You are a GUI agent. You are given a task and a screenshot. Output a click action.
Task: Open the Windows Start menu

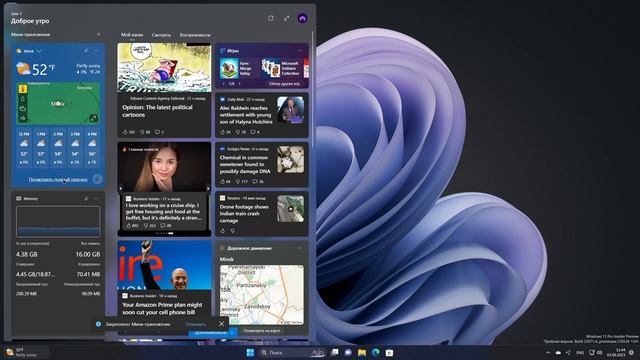(250, 352)
